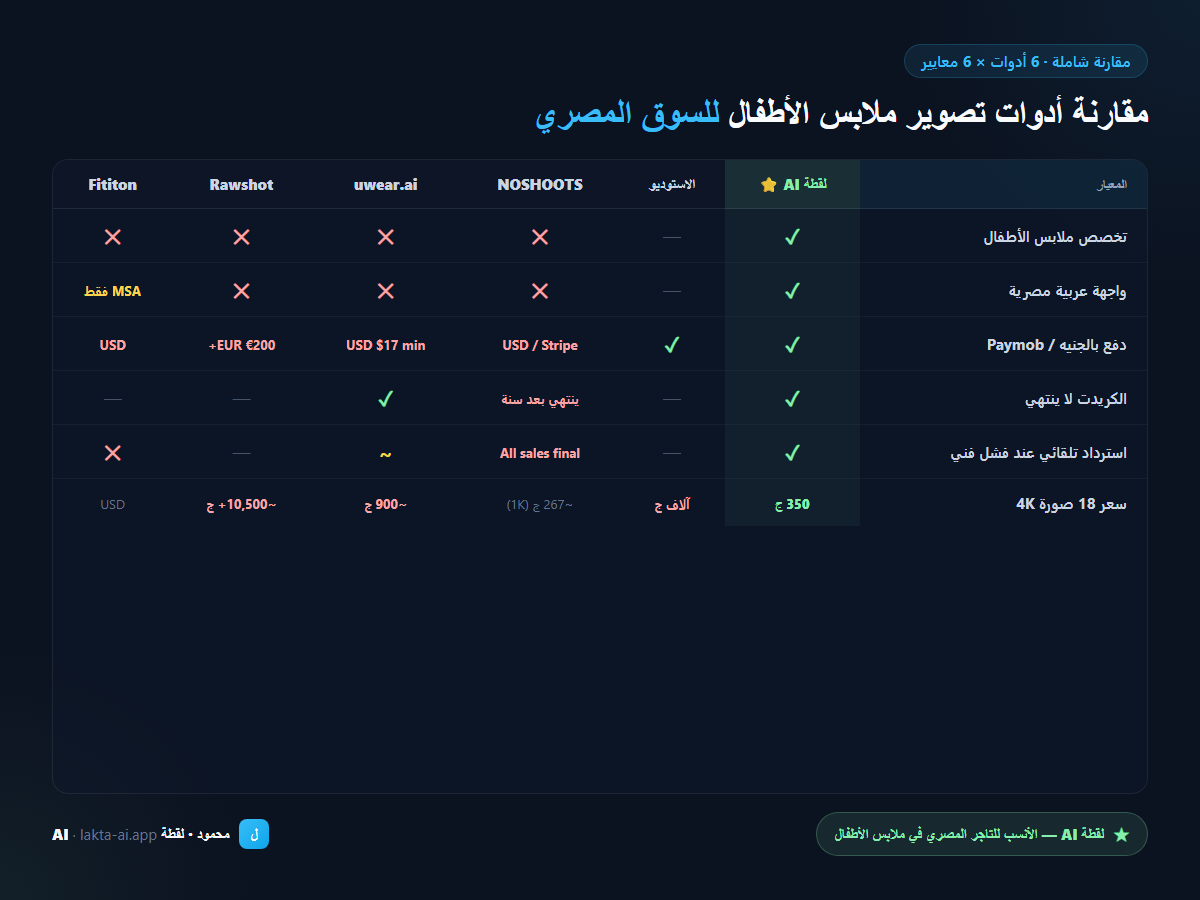Screen dimensions: 1200x900
Task: Click لقطة AI checkmark for دفع بالجنيه row
Action: (792, 345)
